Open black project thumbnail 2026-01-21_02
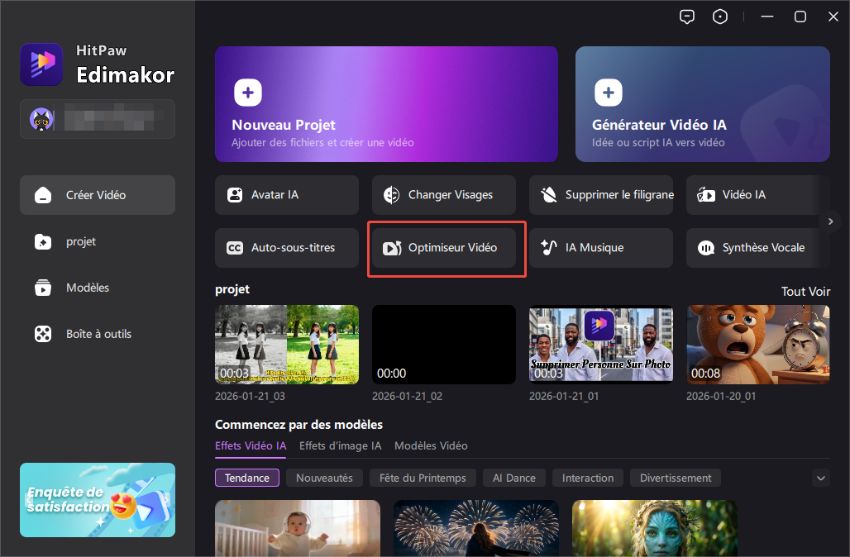 (x=444, y=345)
